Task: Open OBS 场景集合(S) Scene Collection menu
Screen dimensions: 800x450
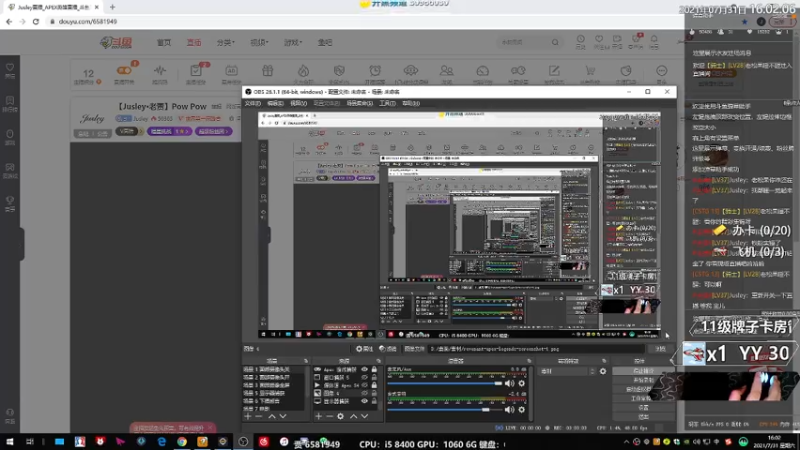Action: 360,104
